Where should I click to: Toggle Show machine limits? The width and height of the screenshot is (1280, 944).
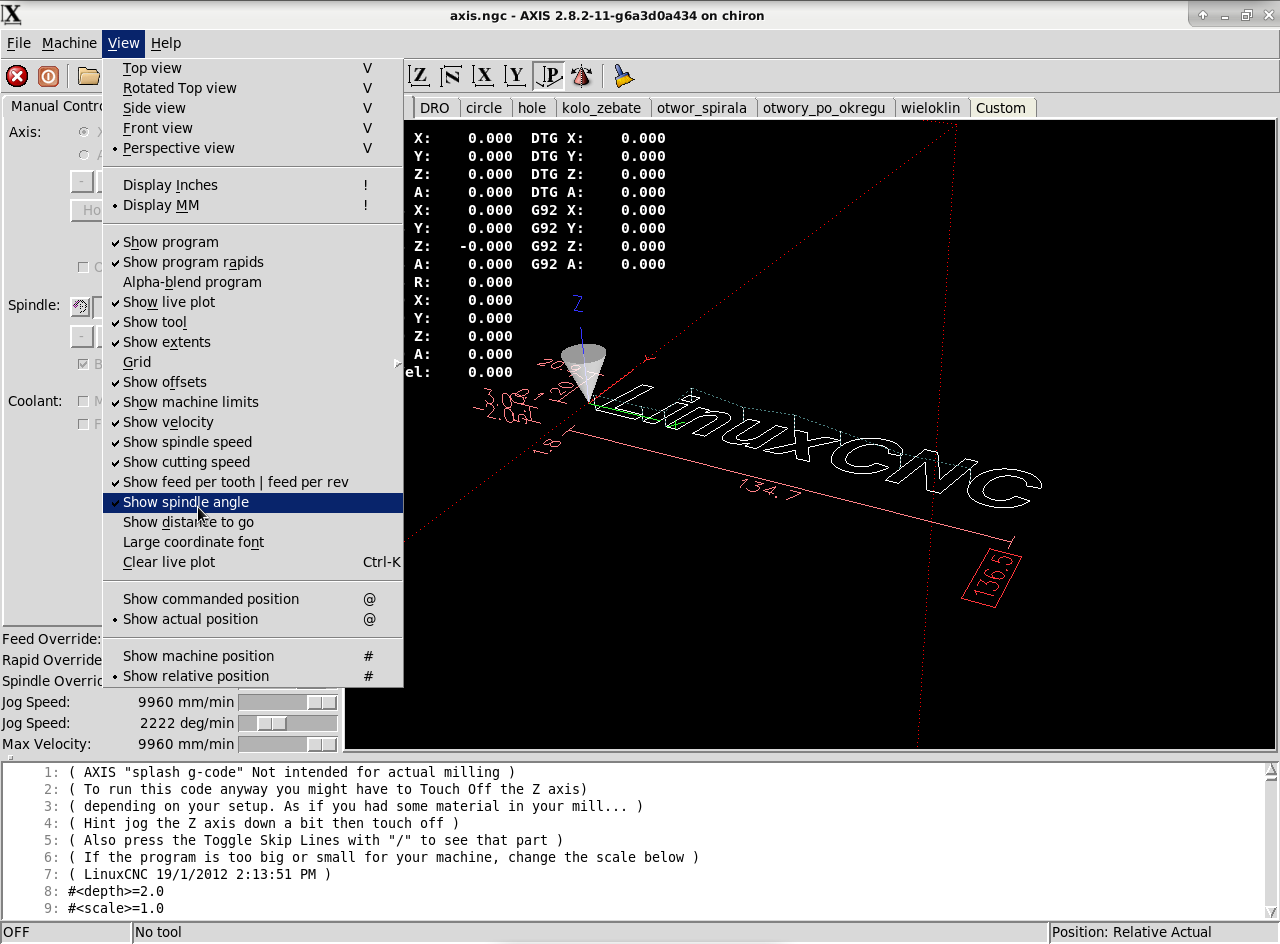click(x=253, y=402)
